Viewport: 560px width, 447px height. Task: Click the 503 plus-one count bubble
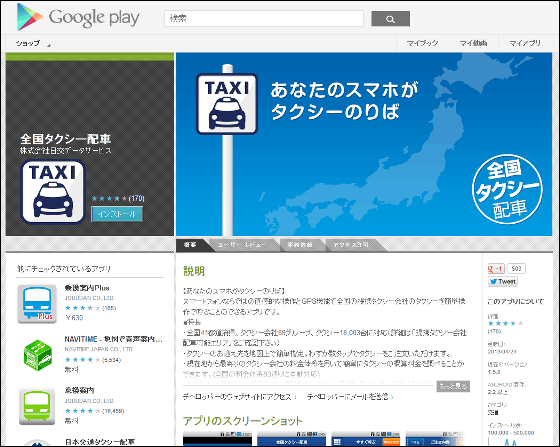pyautogui.click(x=516, y=268)
